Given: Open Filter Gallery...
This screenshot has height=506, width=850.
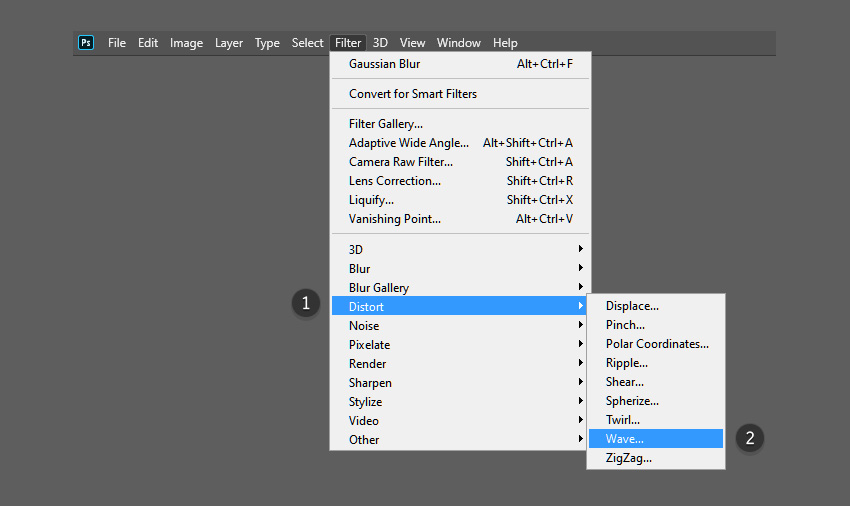Looking at the screenshot, I should tap(461, 124).
